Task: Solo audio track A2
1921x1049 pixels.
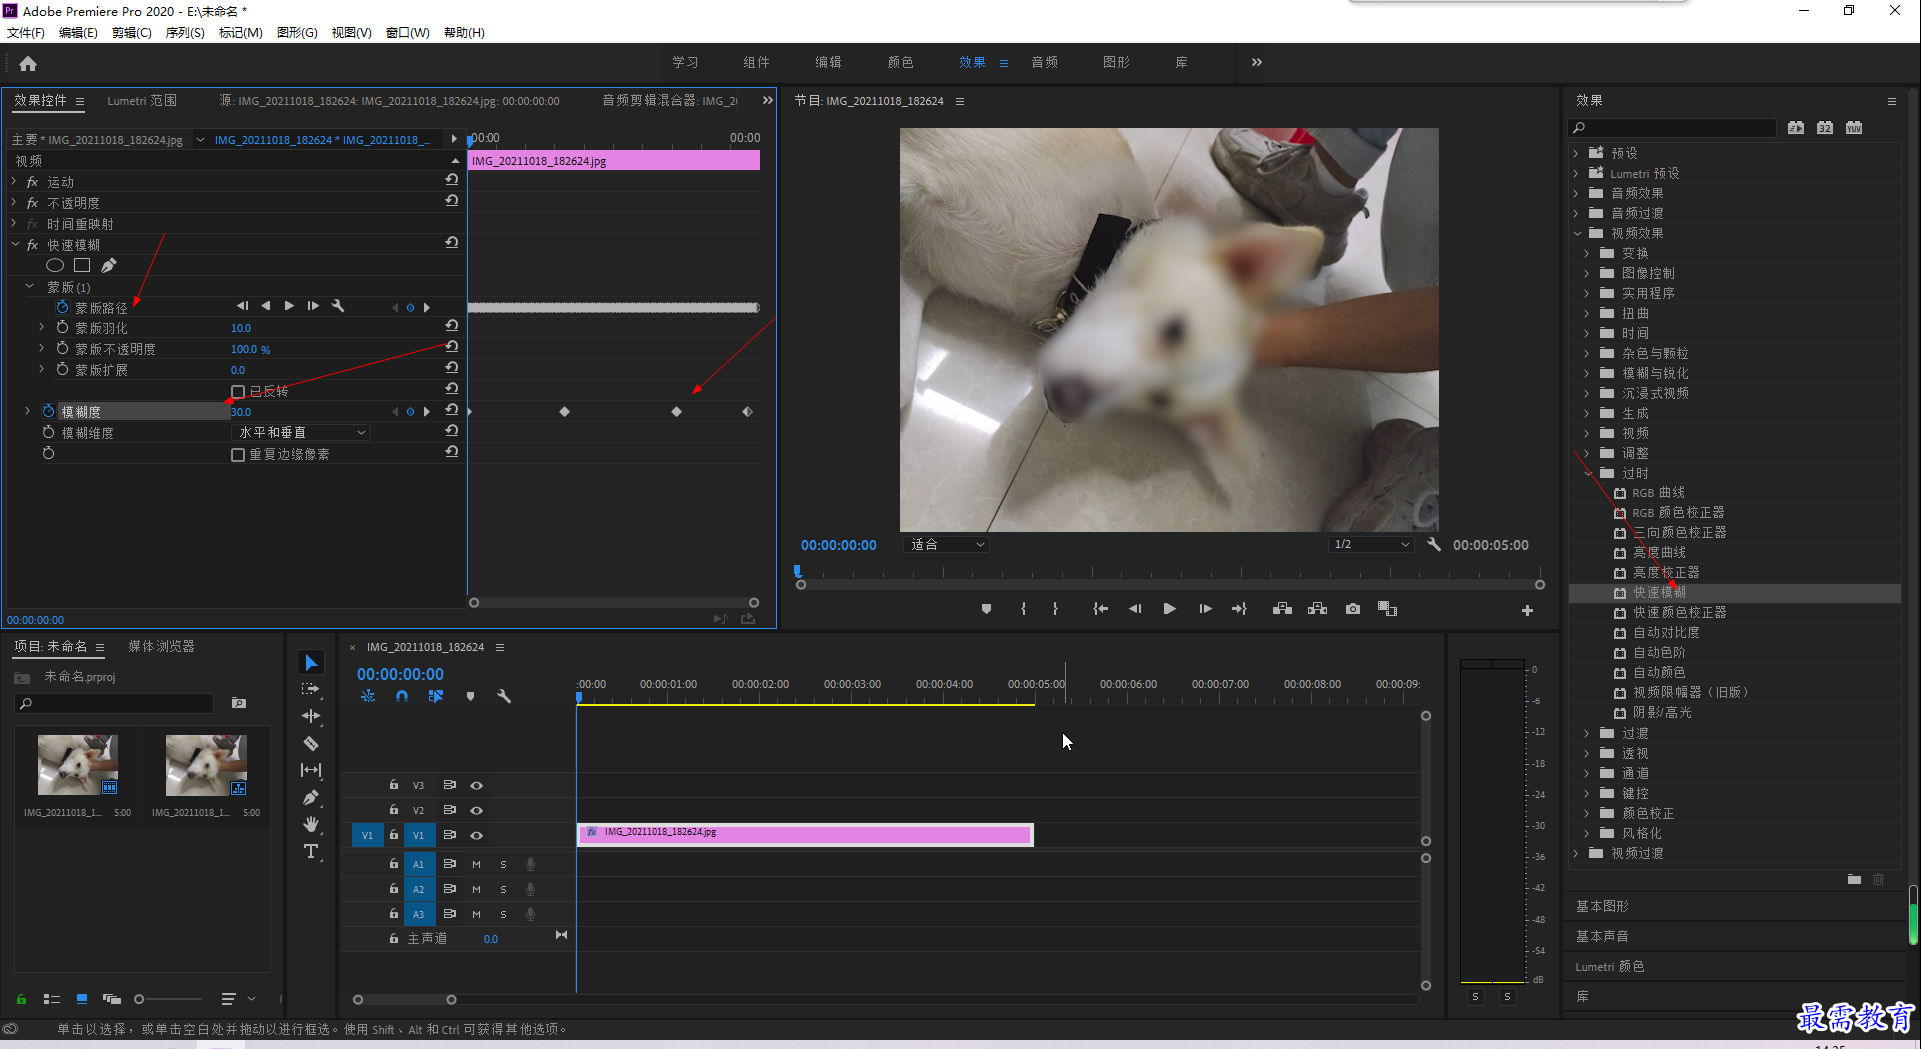Action: 503,889
